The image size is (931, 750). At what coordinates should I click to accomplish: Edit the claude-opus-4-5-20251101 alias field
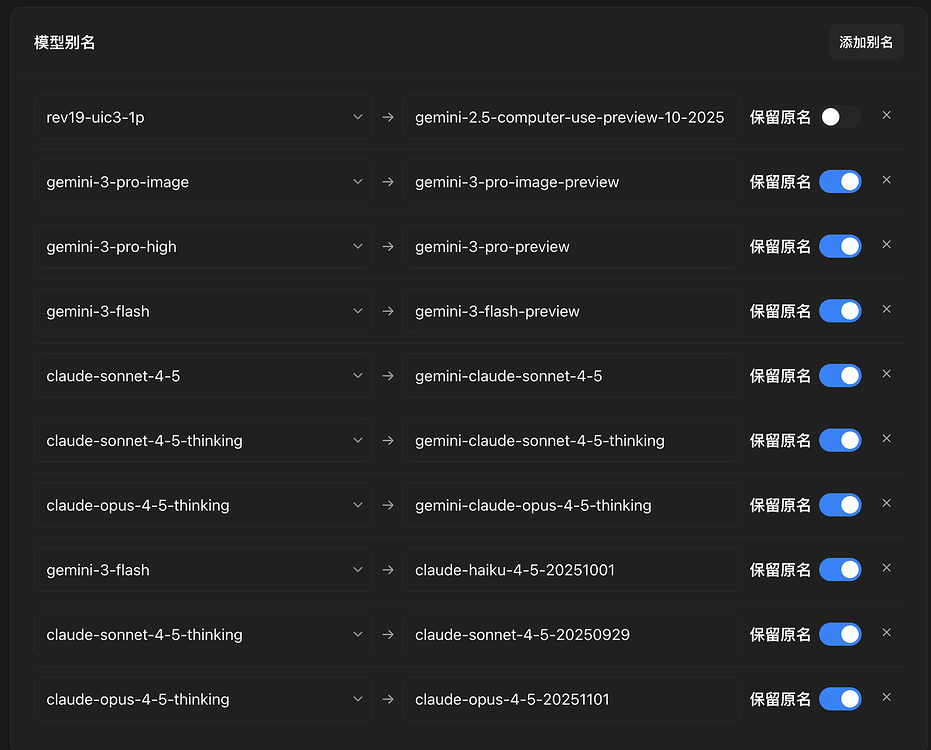pos(572,700)
